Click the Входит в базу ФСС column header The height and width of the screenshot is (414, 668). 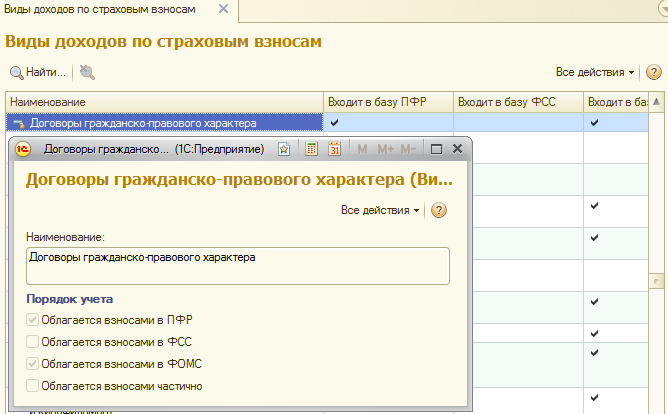(x=518, y=102)
